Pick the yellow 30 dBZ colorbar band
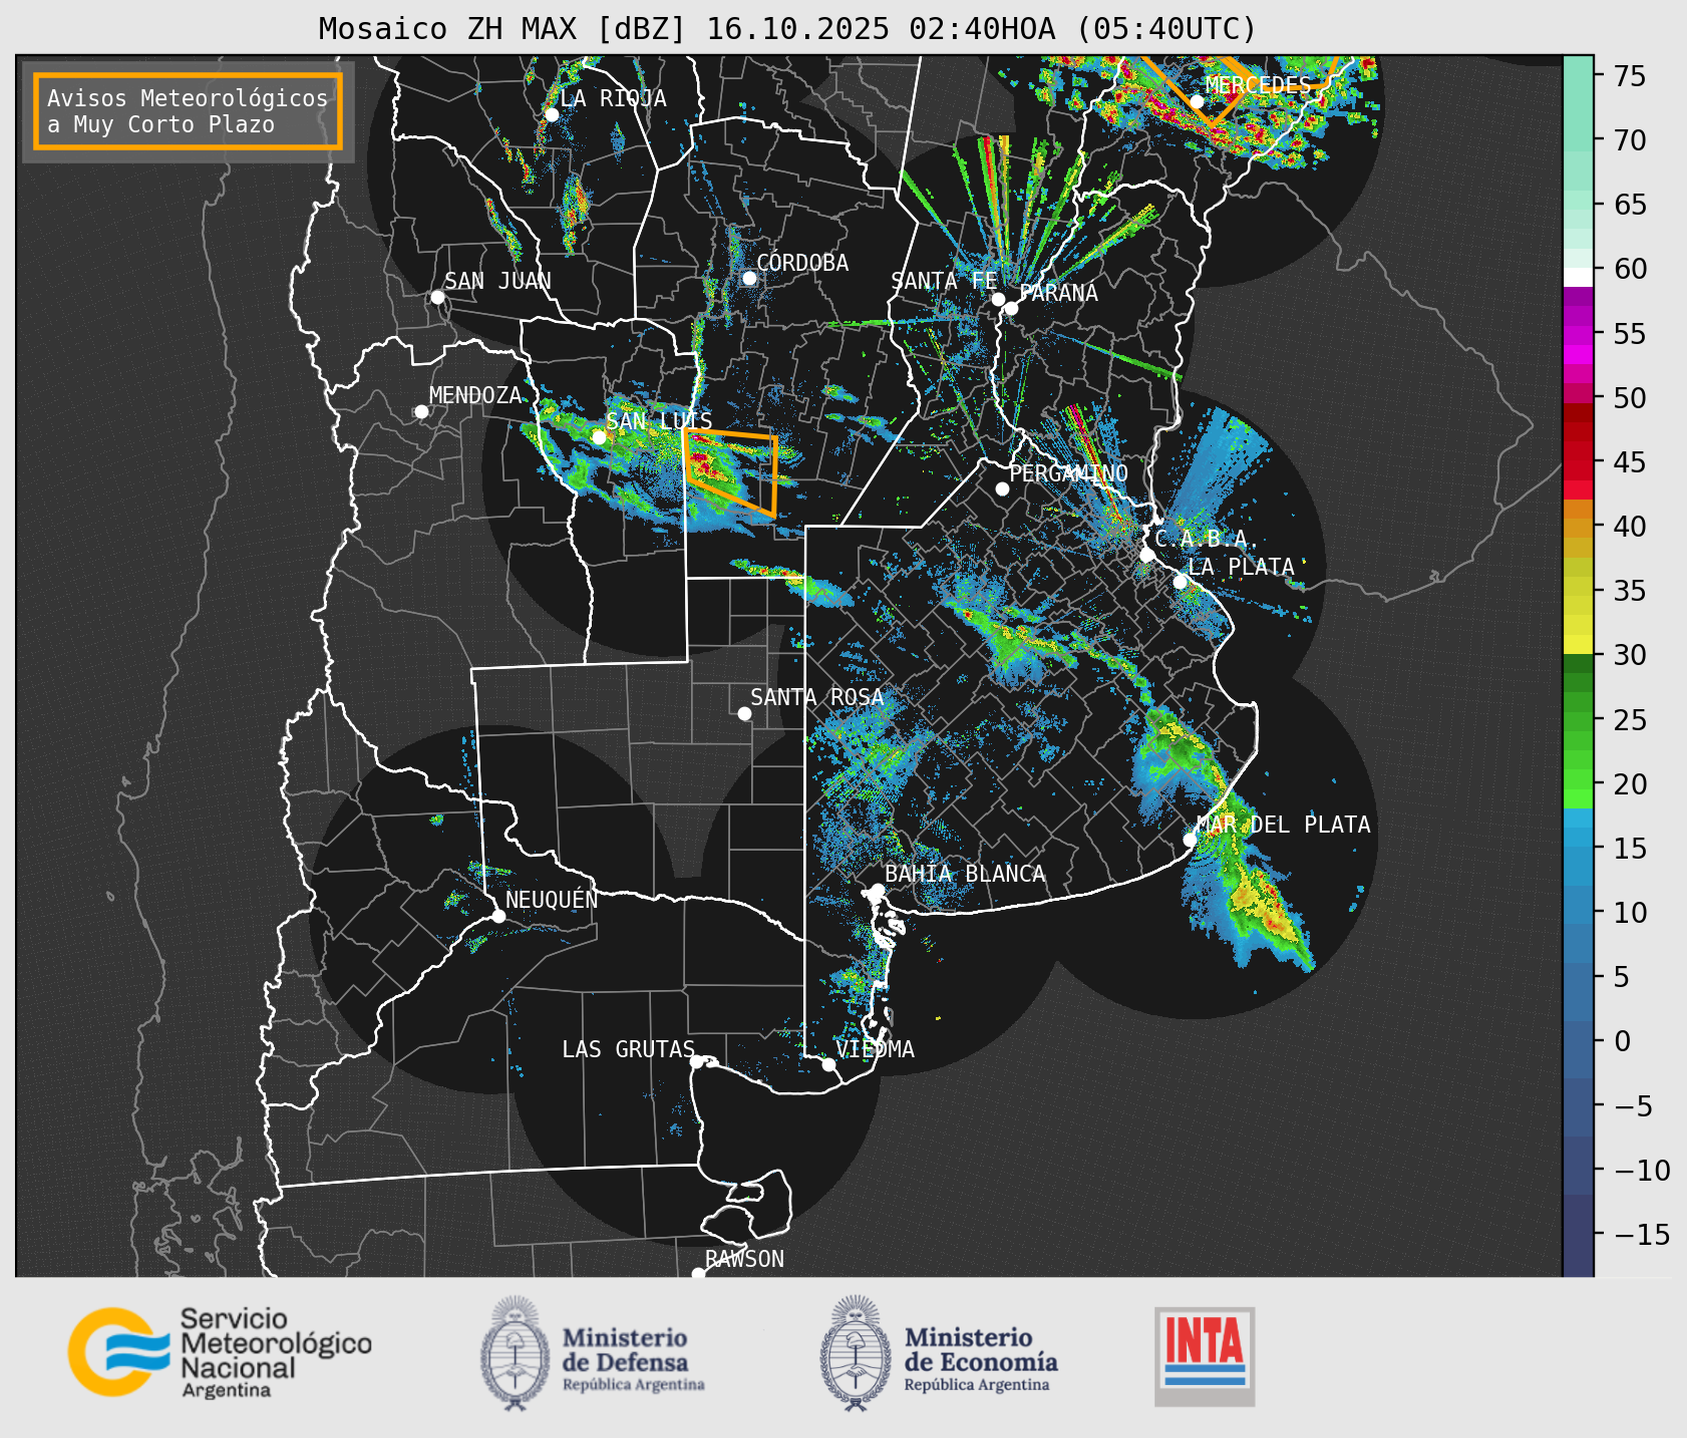 point(1577,645)
